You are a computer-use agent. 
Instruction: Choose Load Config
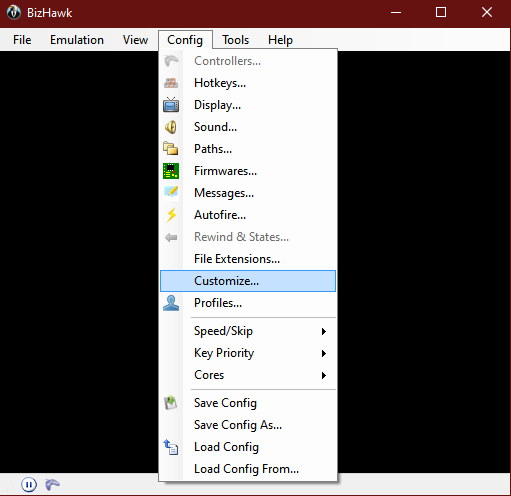248,447
